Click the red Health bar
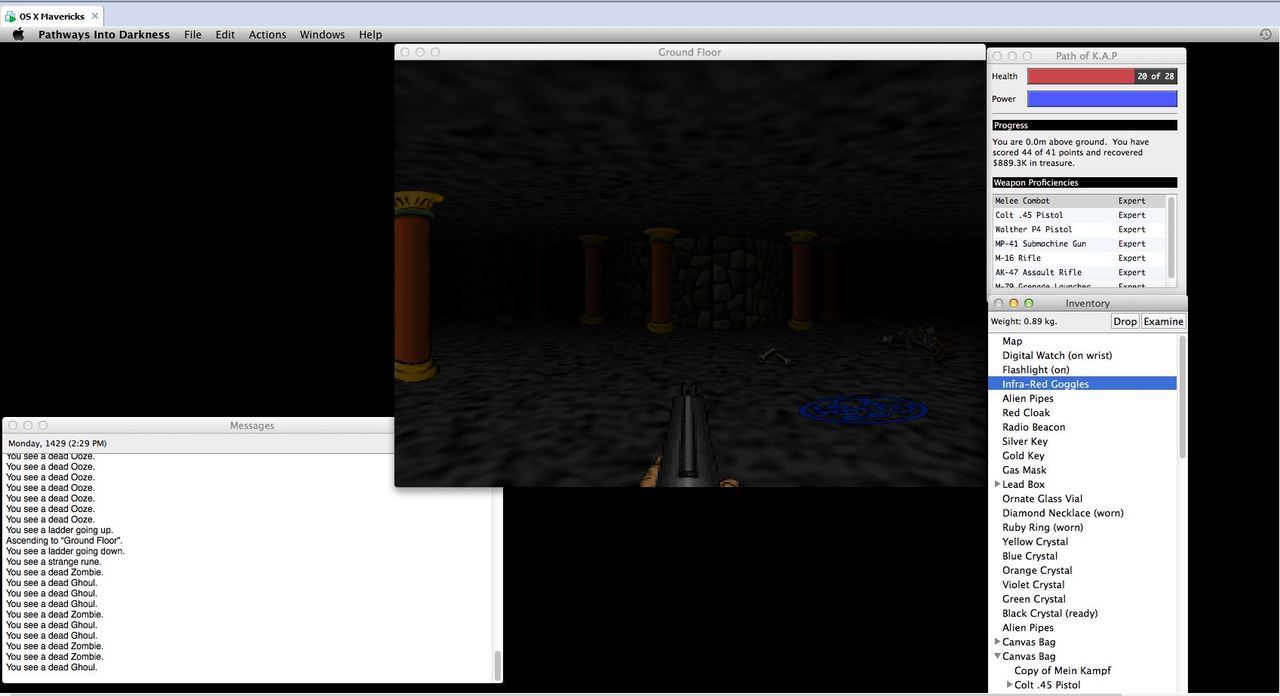Screen dimensions: 1280x696 point(1080,76)
